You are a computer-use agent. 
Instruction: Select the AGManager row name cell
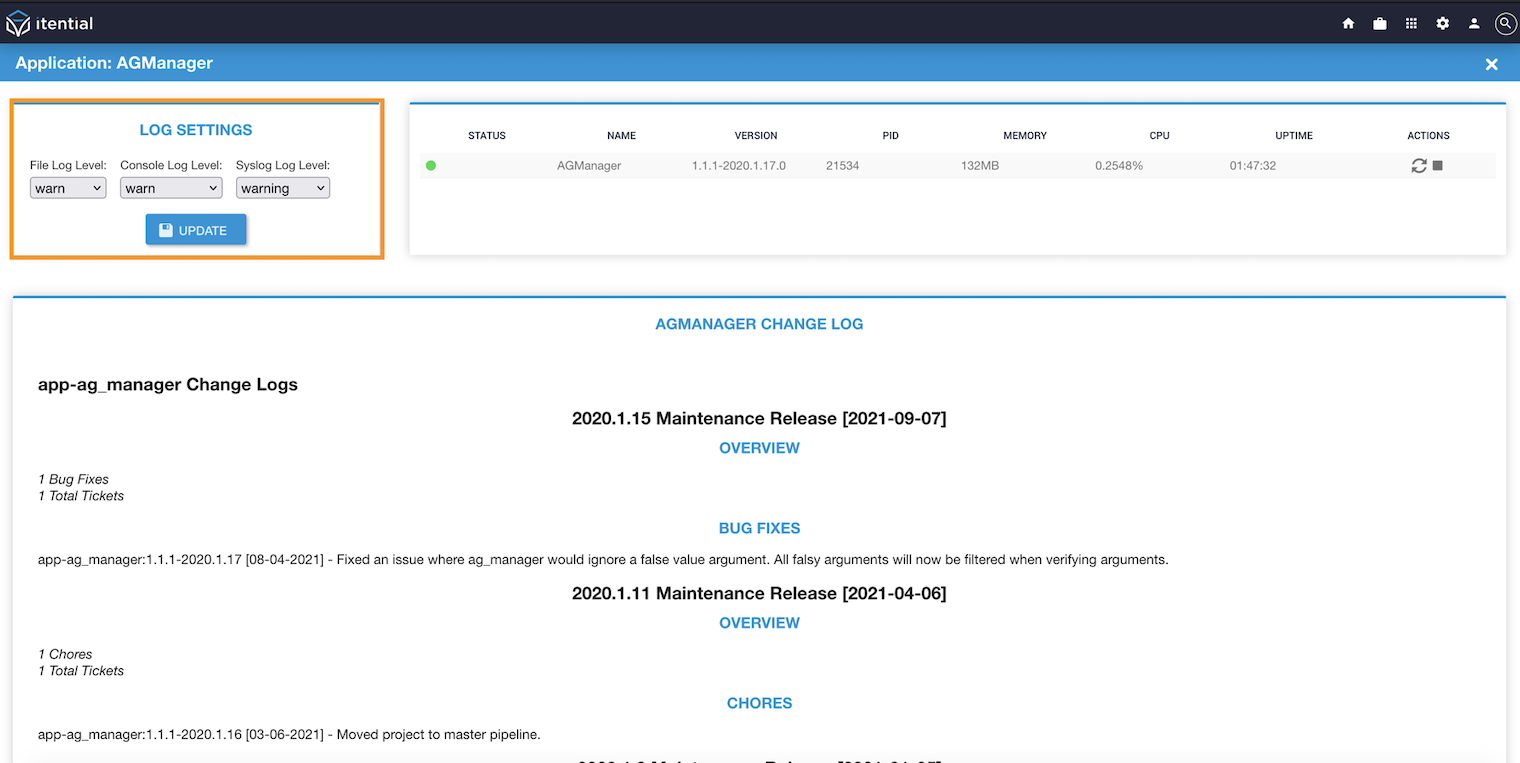click(x=589, y=166)
